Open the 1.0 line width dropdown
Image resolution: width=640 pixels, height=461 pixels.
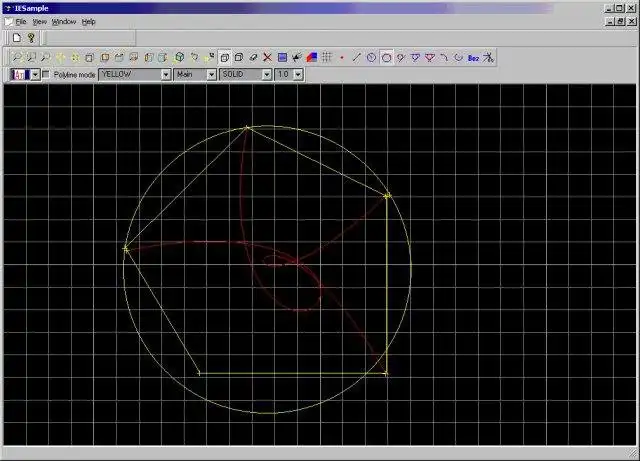298,74
